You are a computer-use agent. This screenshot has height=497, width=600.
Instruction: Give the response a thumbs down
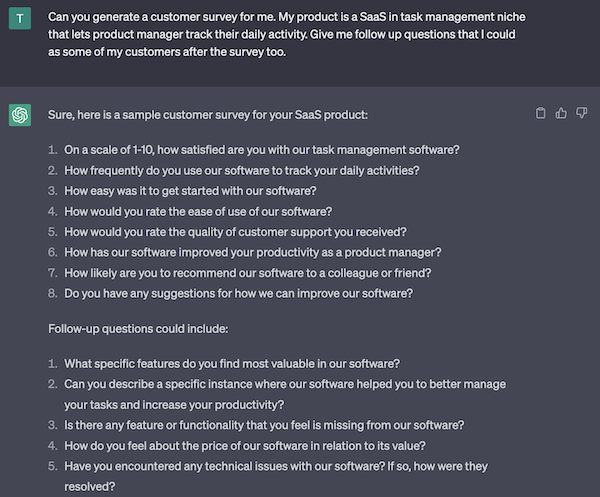(581, 113)
